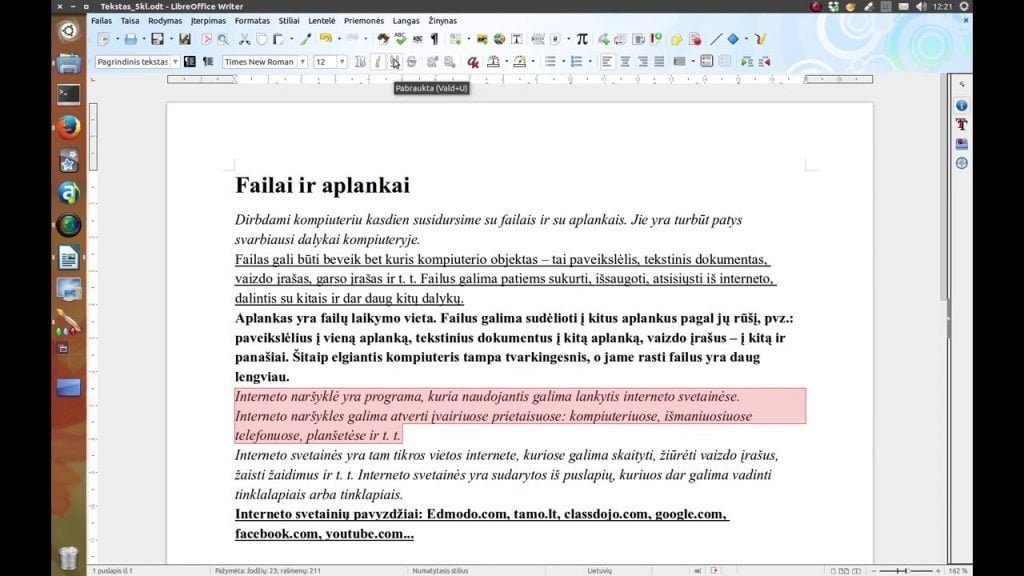Center the paragraph alignment
The height and width of the screenshot is (576, 1024).
coord(625,62)
